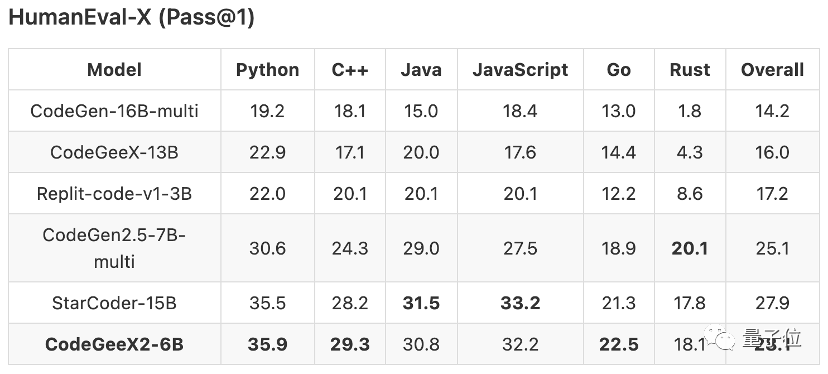
Task: Click the JavaScript column header
Action: coord(520,70)
